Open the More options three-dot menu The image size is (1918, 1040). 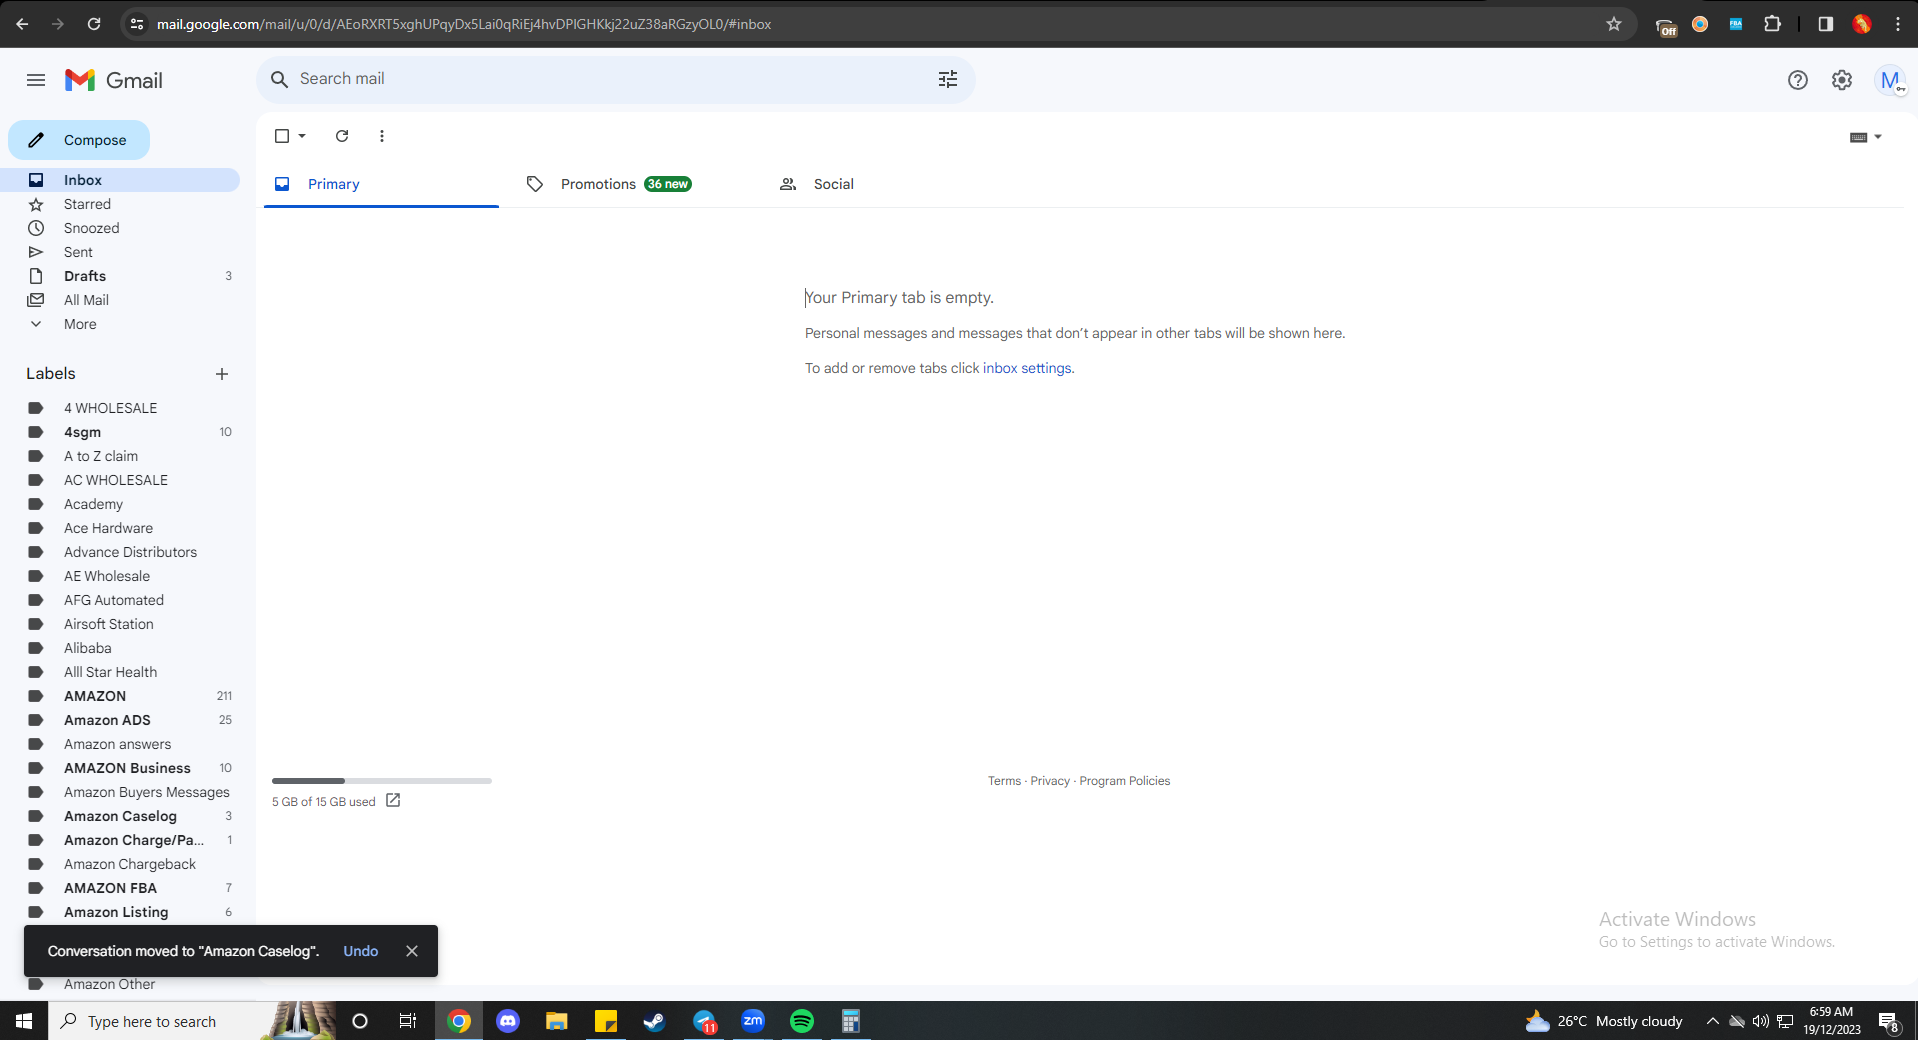coord(382,136)
